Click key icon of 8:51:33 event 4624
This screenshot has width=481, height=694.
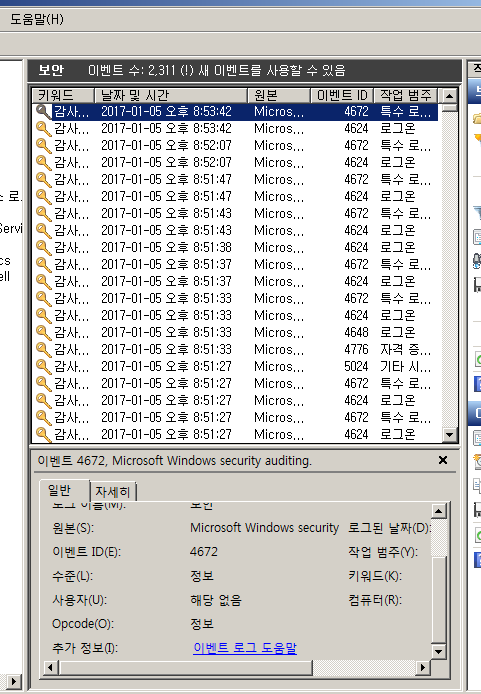point(43,315)
